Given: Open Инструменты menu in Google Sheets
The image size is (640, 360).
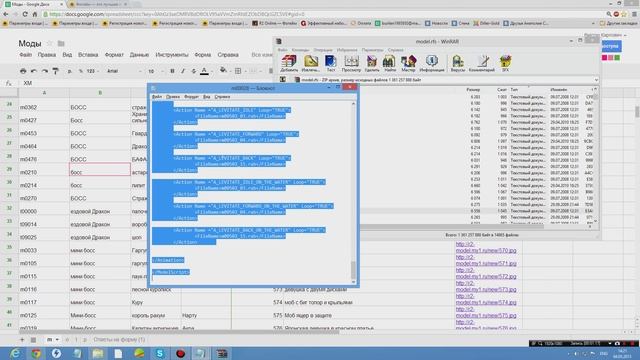Looking at the screenshot, I should click(x=171, y=55).
